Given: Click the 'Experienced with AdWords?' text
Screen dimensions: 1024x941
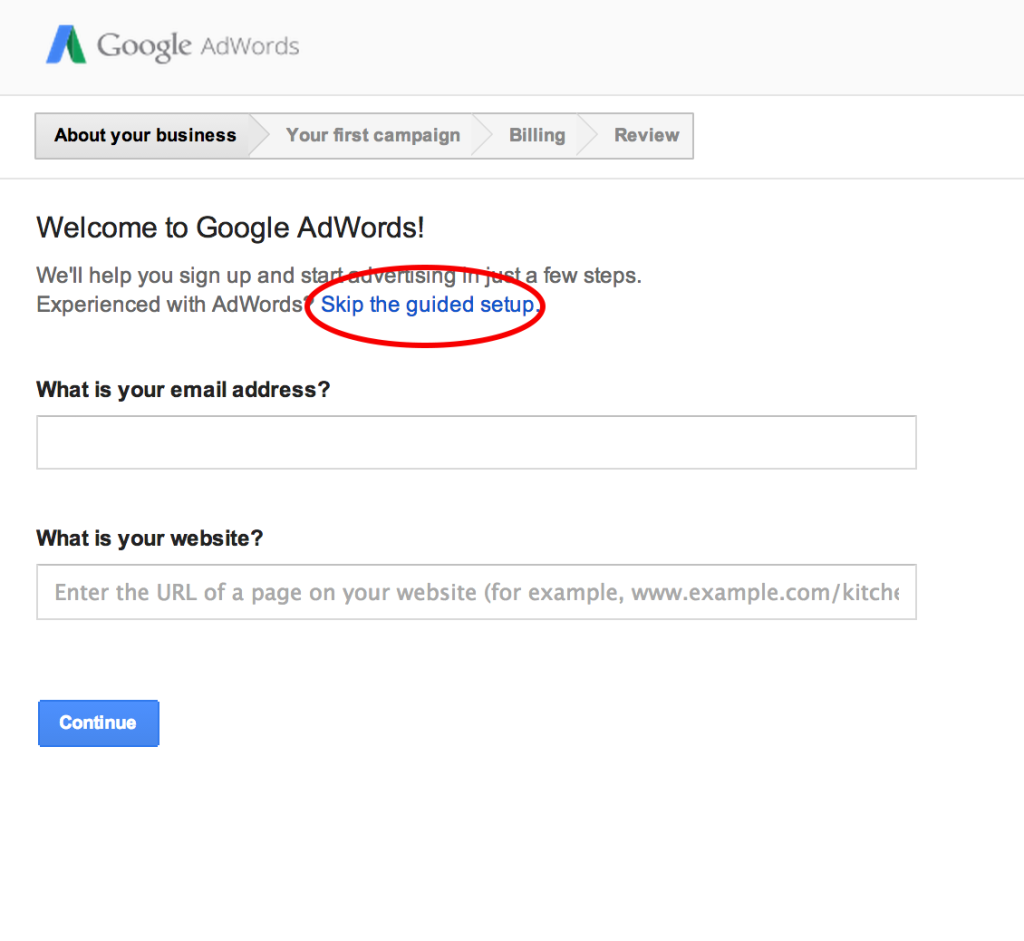Looking at the screenshot, I should [x=171, y=305].
